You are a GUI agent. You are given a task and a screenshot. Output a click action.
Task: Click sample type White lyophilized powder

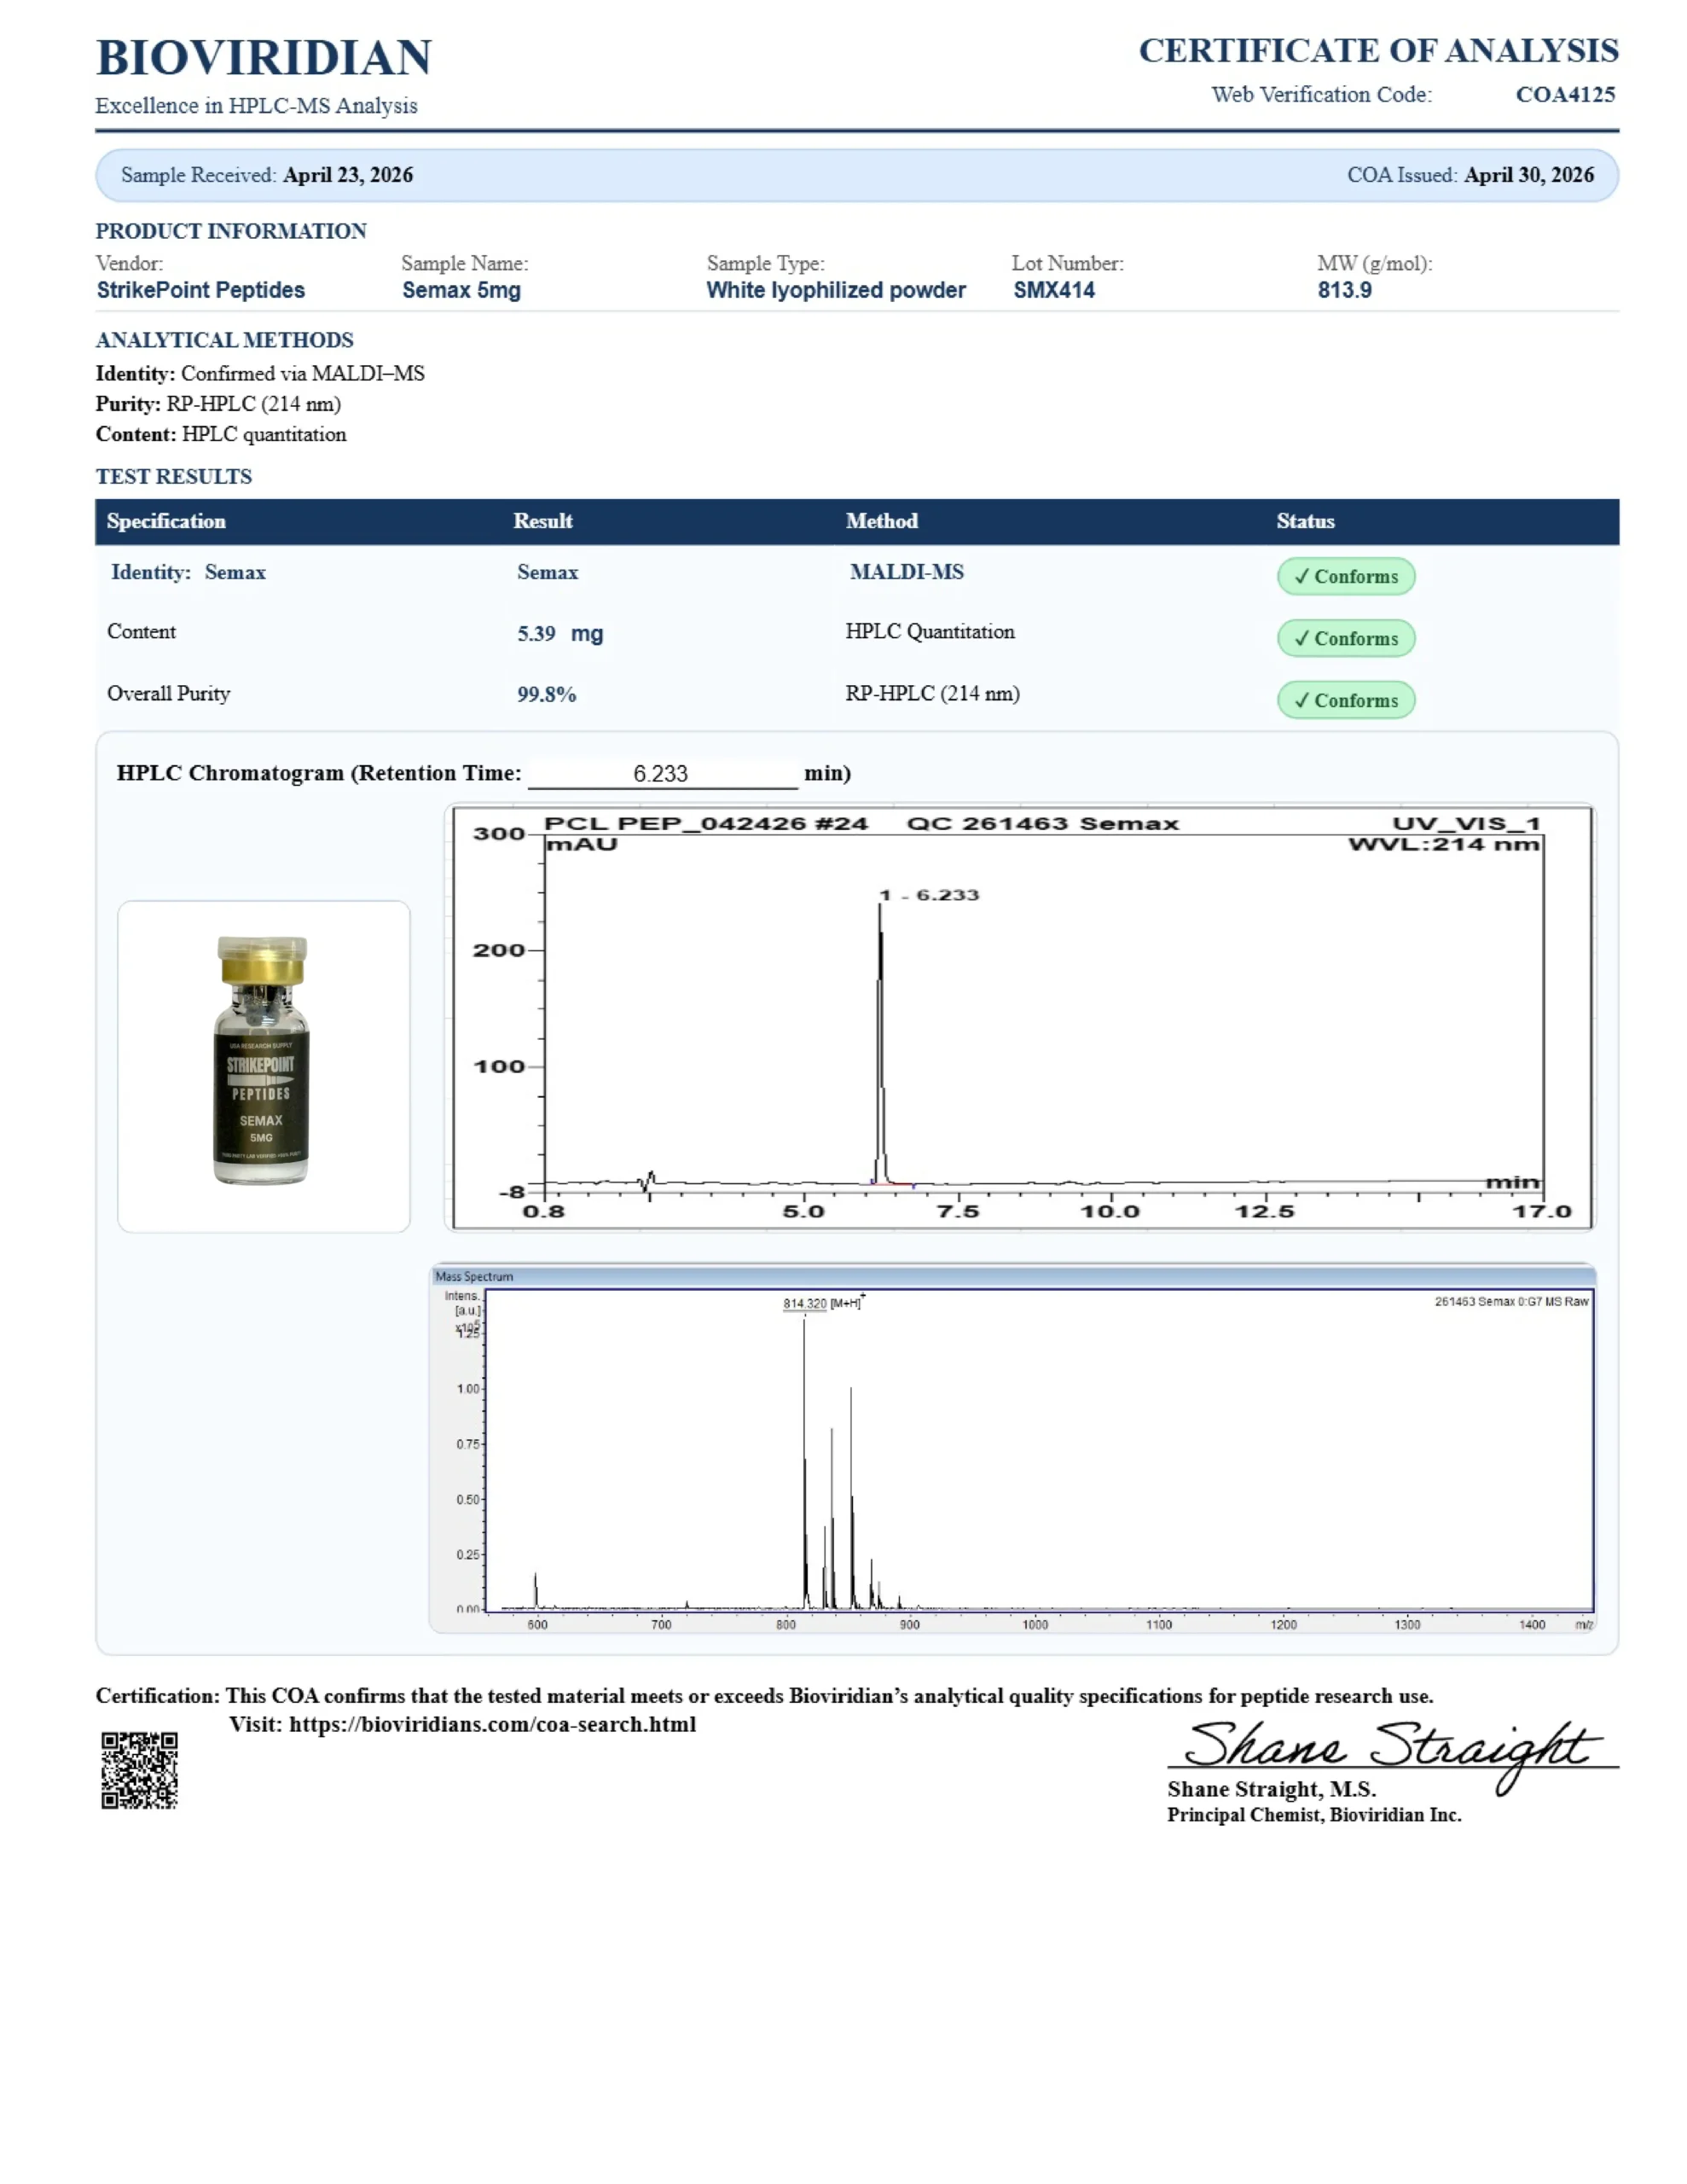click(836, 290)
